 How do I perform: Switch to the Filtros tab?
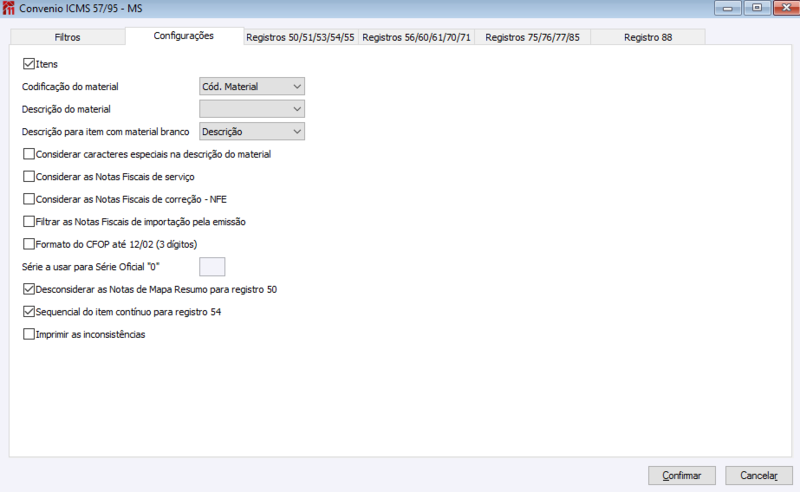[67, 37]
